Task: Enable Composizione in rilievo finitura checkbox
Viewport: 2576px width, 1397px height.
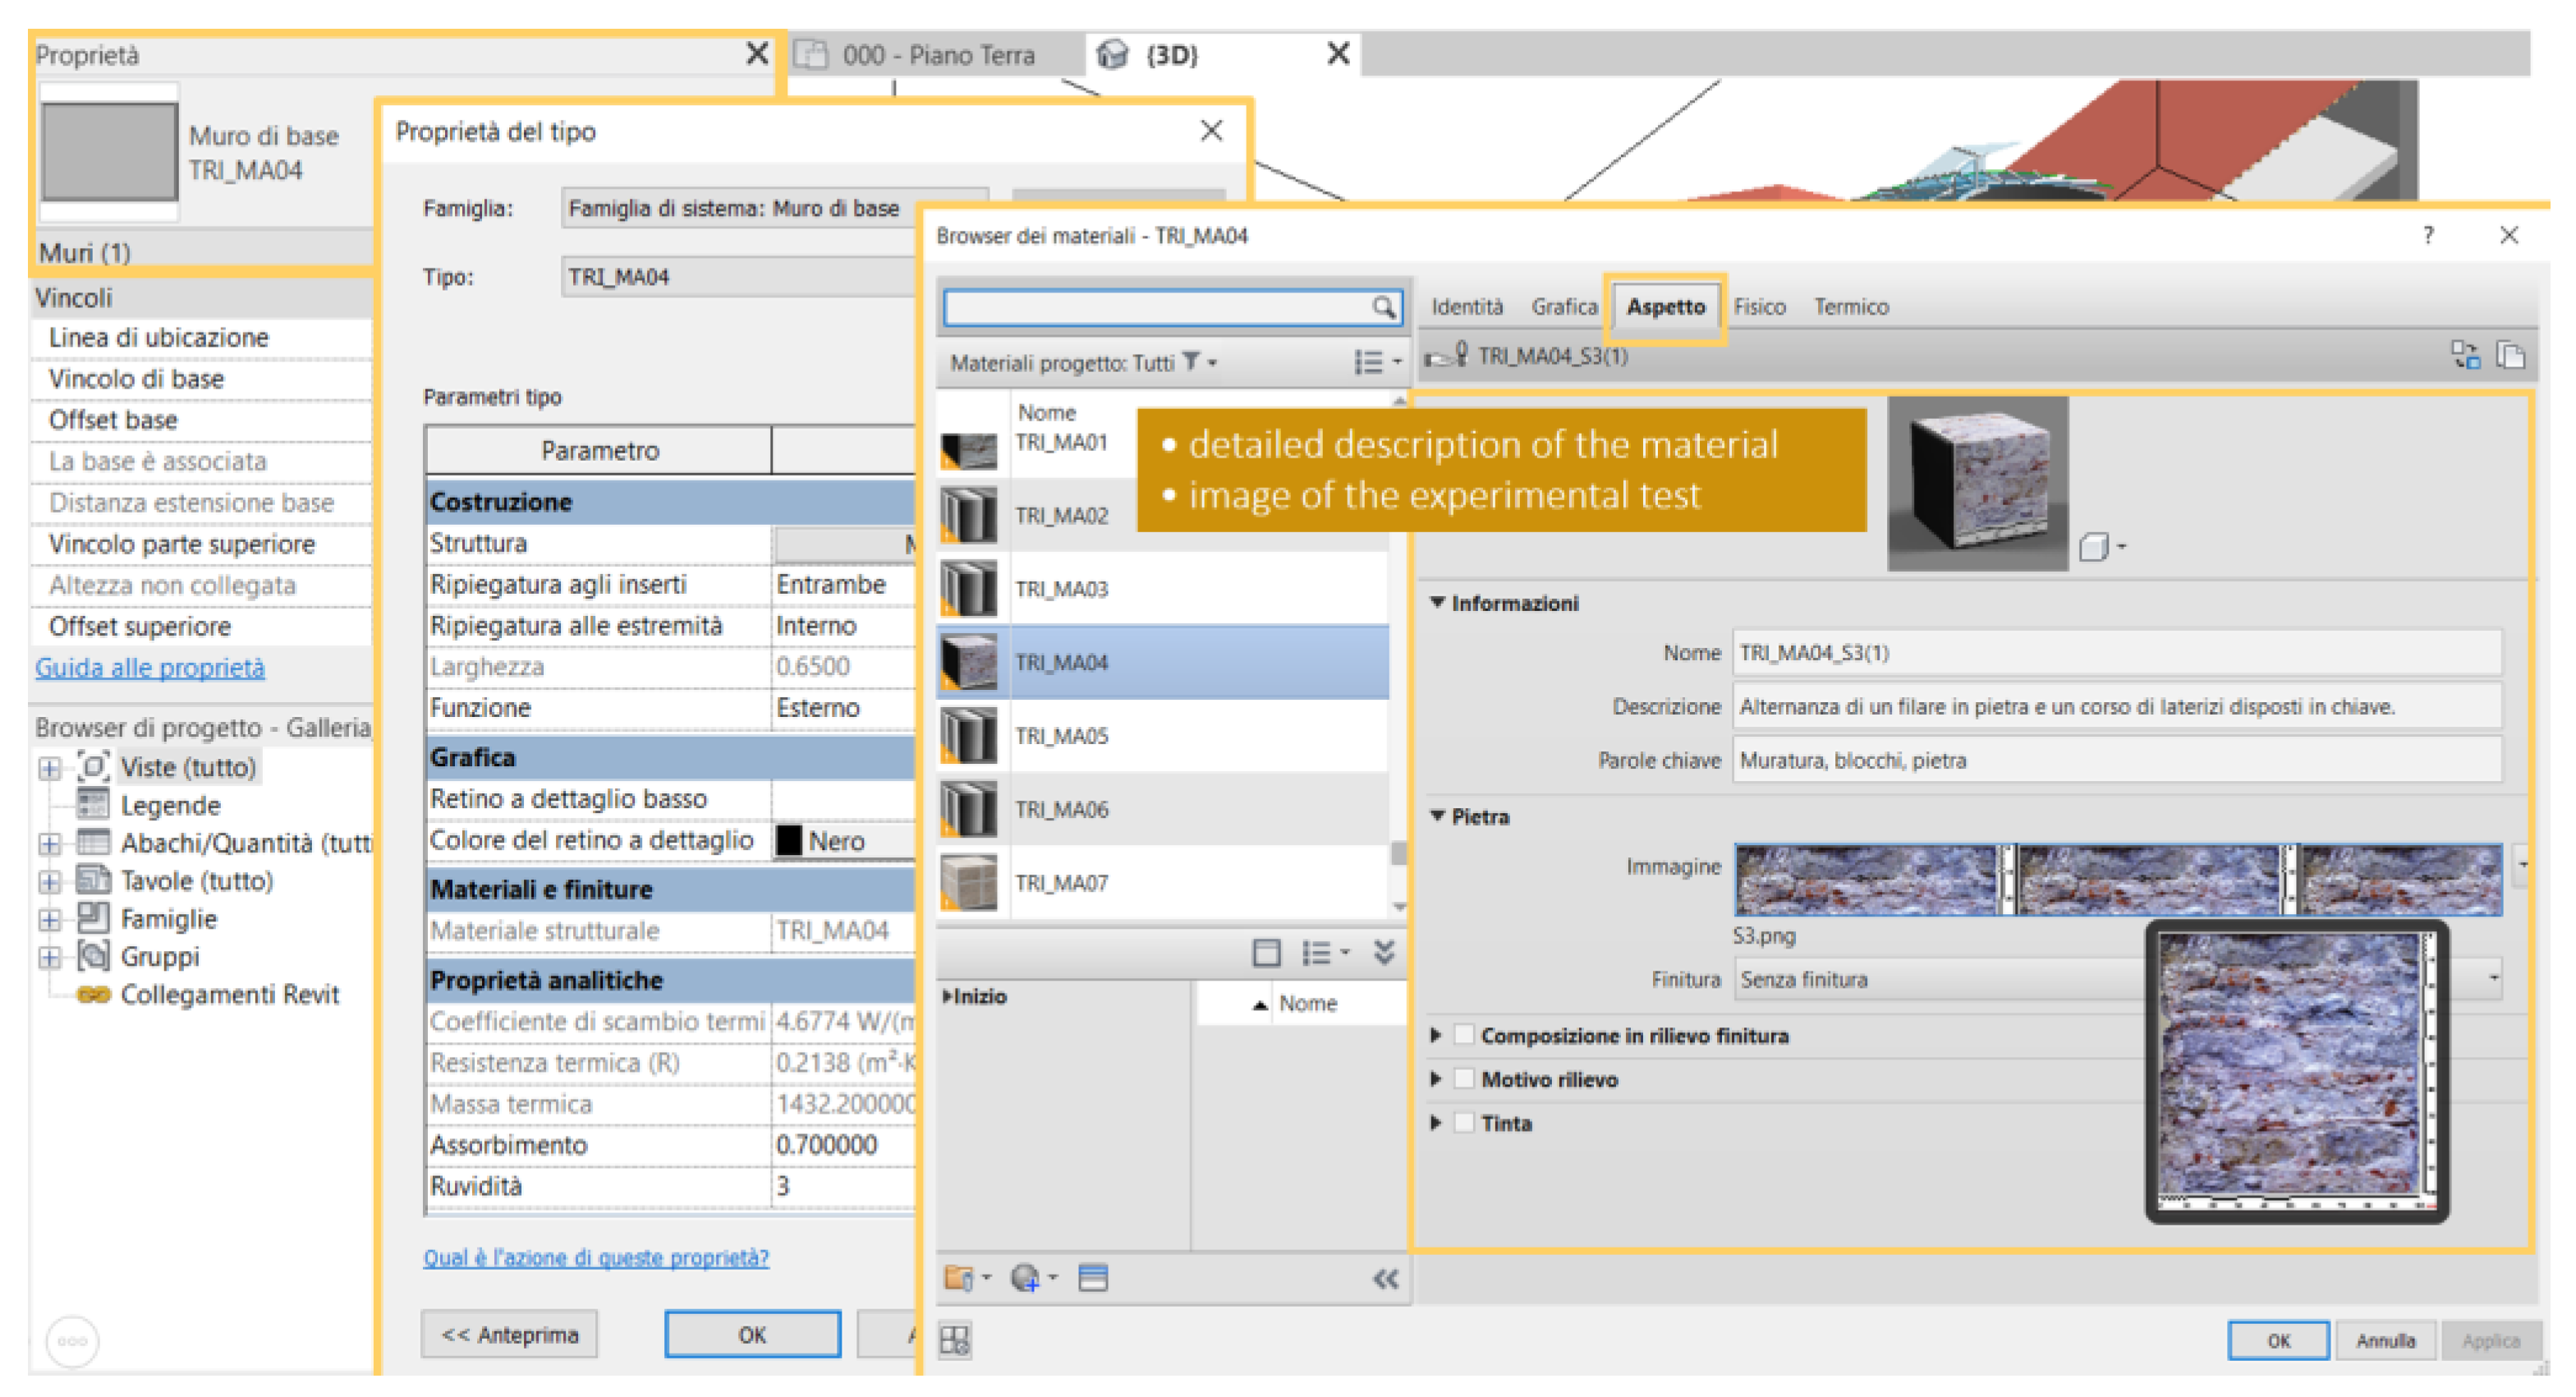Action: tap(1464, 1035)
